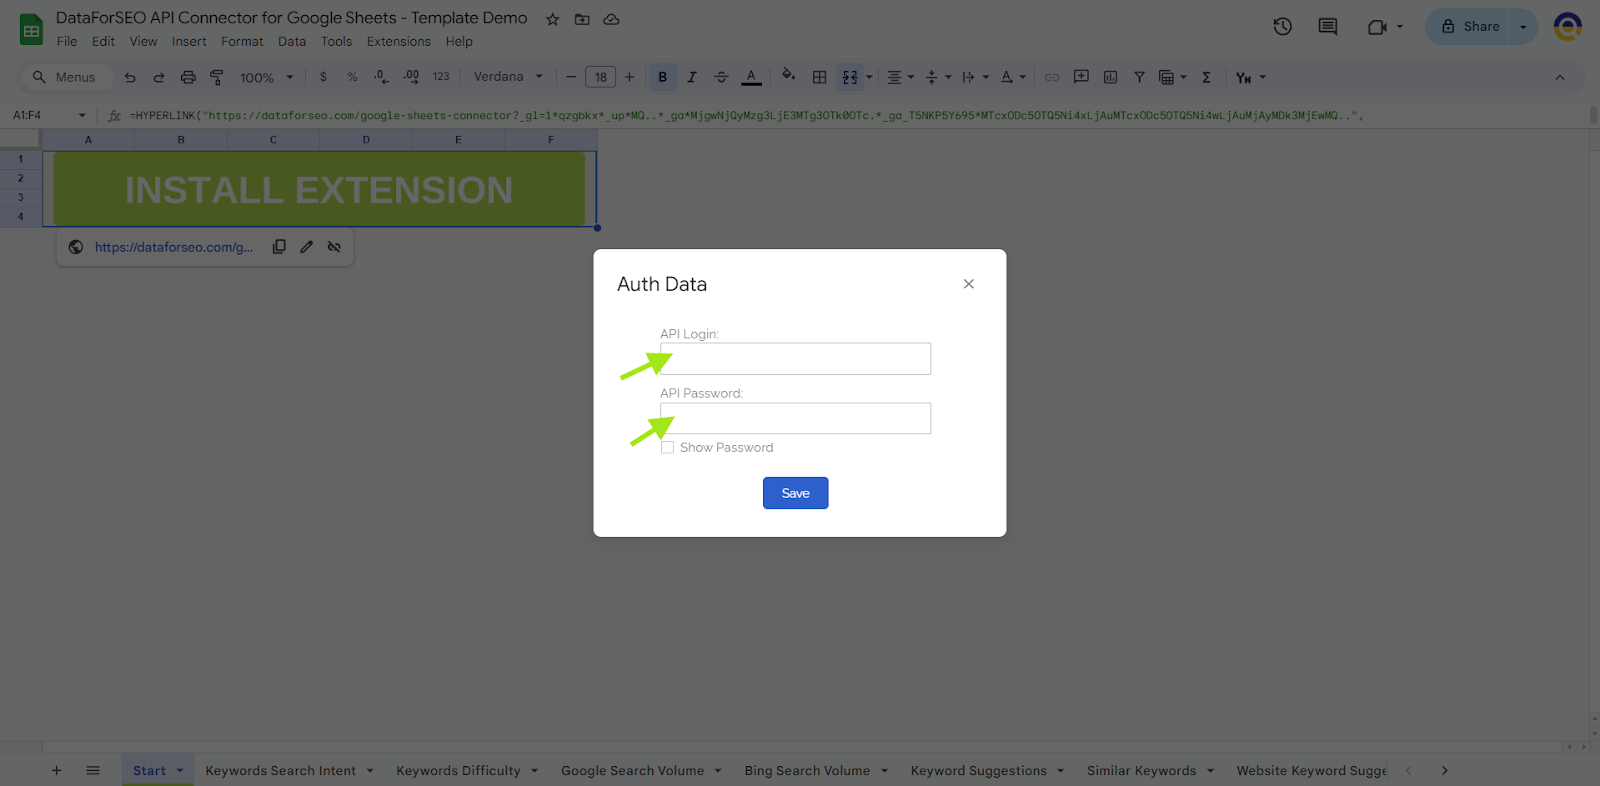Viewport: 1600px width, 786px height.
Task: Click the print icon
Action: tap(188, 77)
